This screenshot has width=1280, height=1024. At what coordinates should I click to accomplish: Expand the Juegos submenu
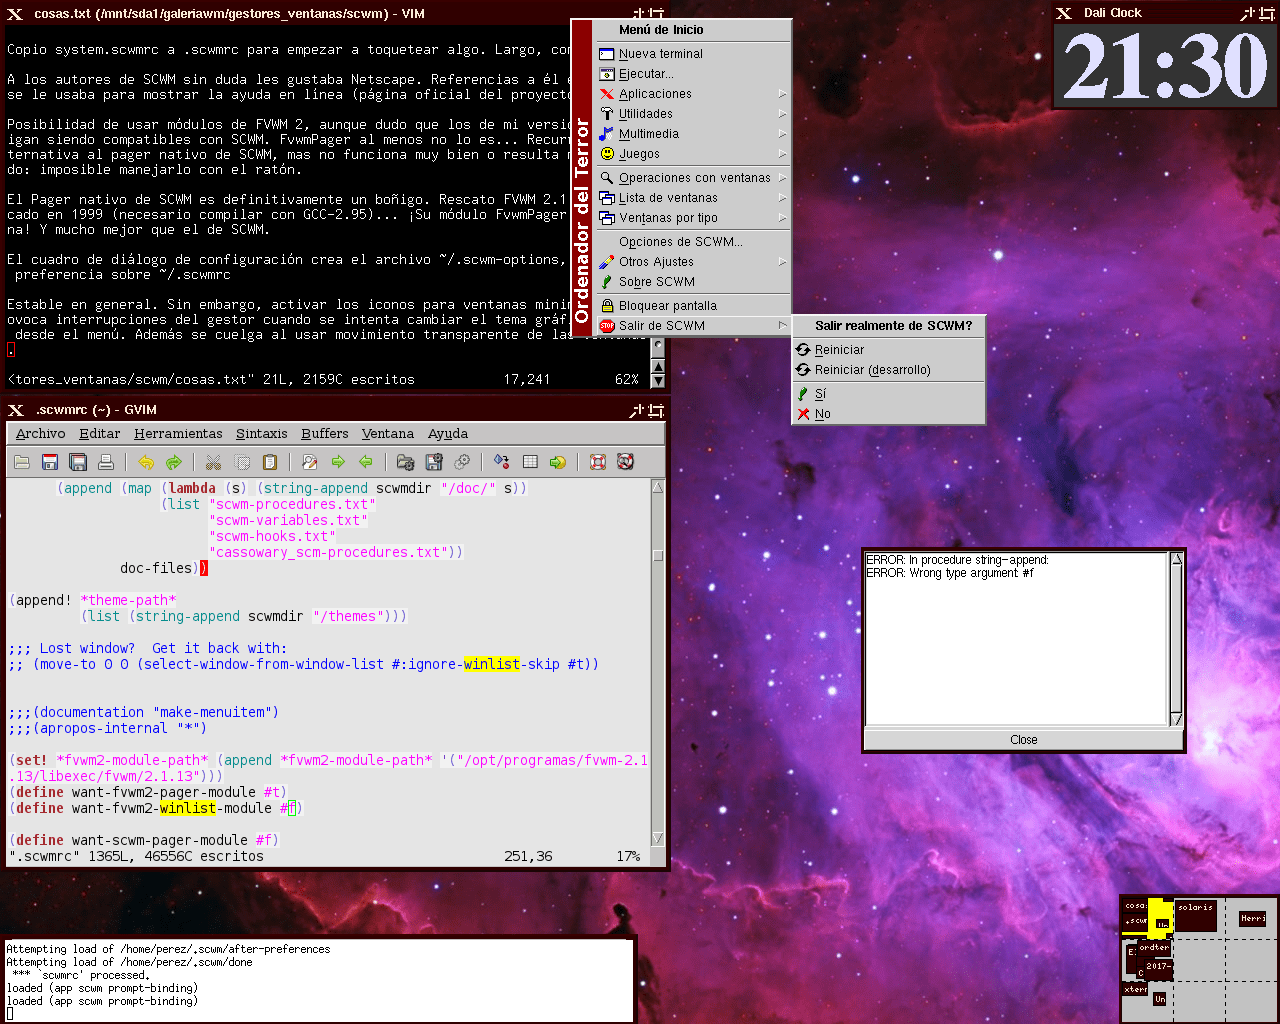click(x=693, y=154)
